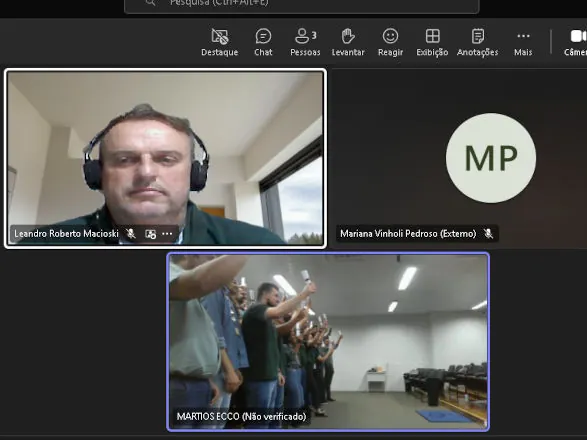Select the Leandro Roberto Macioski video tile

click(x=165, y=158)
